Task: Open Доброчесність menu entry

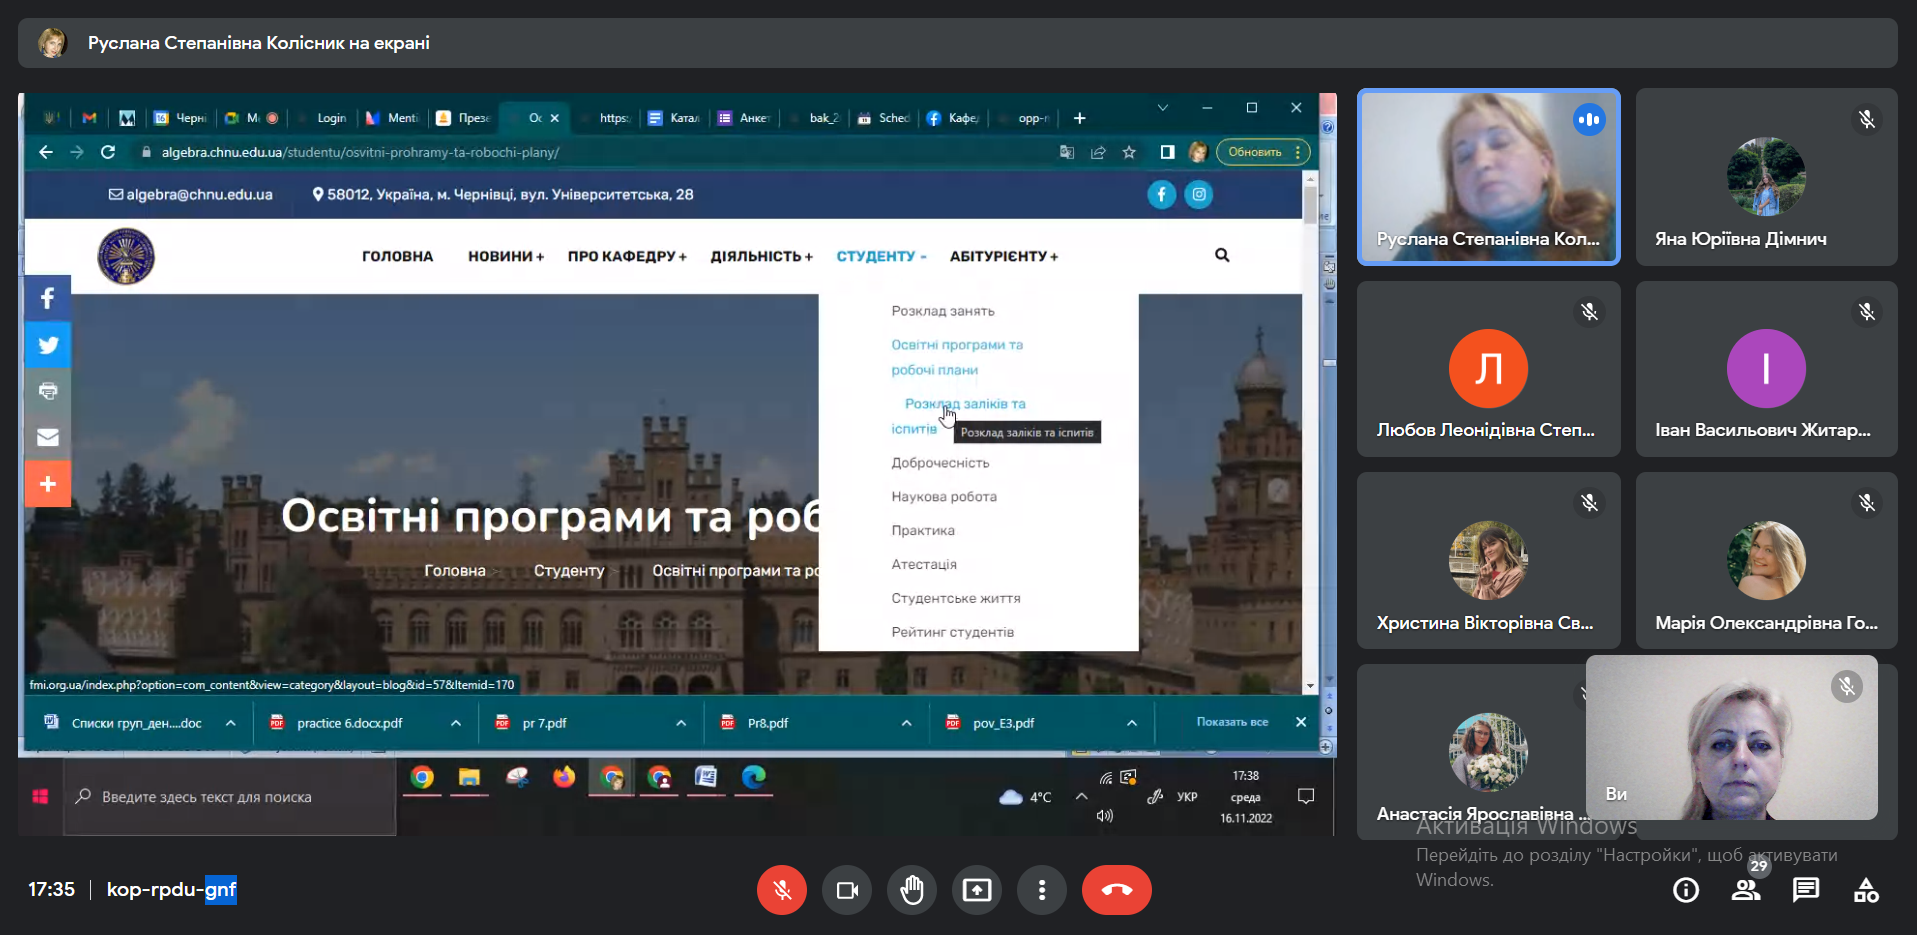Action: point(940,463)
